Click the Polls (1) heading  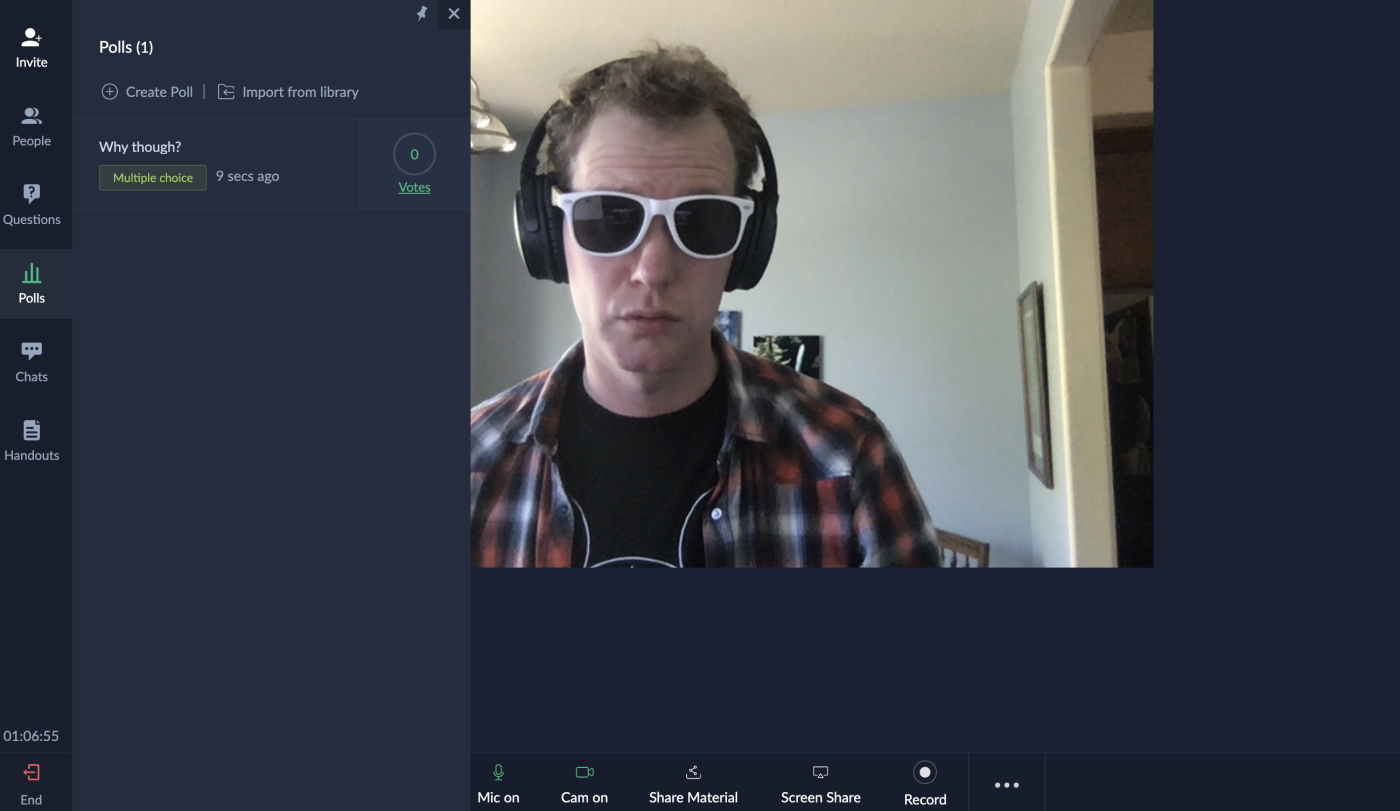[x=126, y=47]
